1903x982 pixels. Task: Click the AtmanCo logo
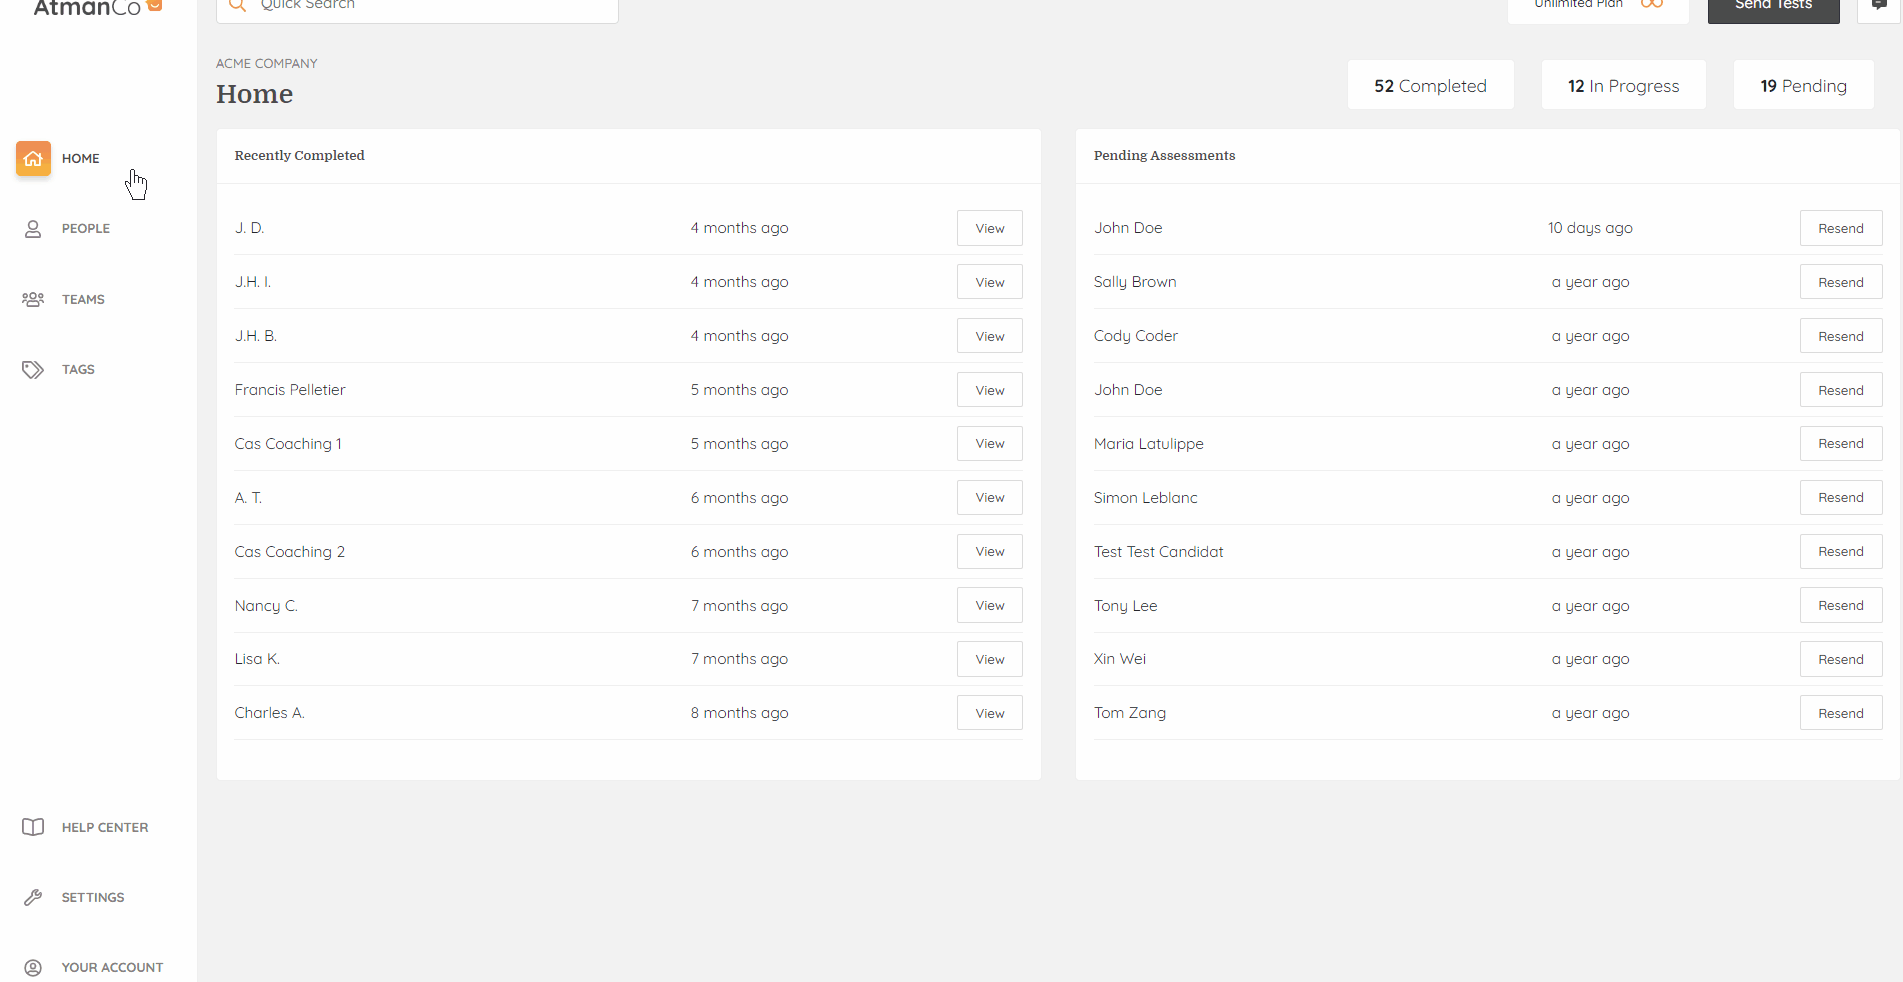tap(97, 8)
